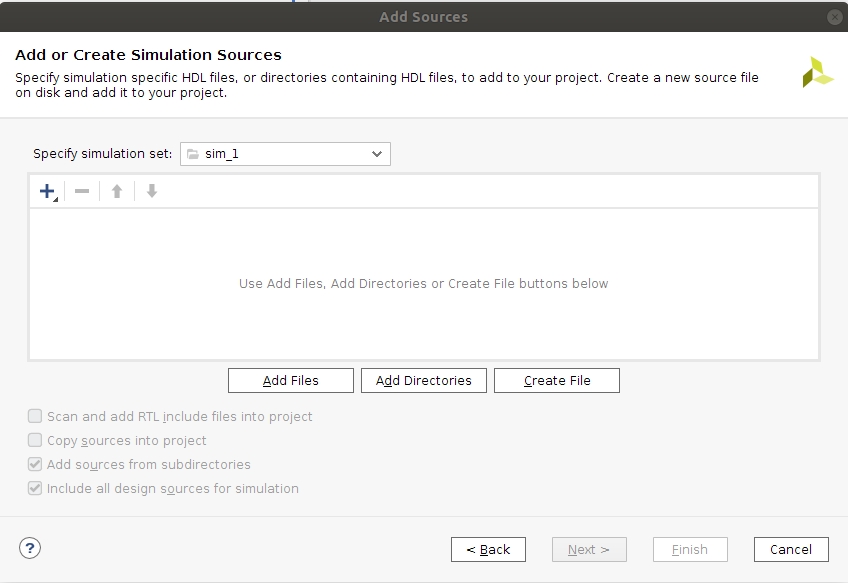This screenshot has height=583, width=848.
Task: Toggle Copy sources into project checkbox
Action: (36, 440)
